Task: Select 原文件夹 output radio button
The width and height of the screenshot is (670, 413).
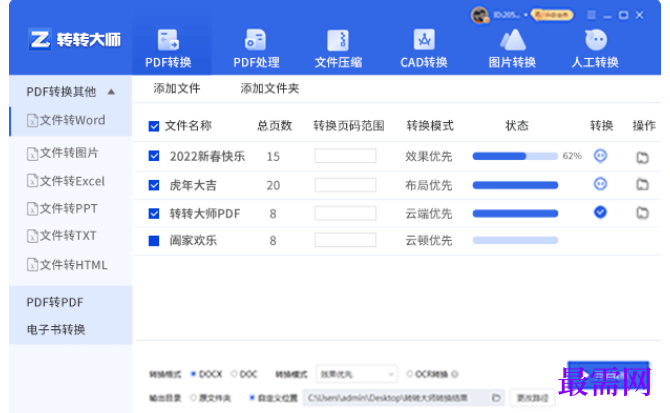Action: pyautogui.click(x=194, y=398)
